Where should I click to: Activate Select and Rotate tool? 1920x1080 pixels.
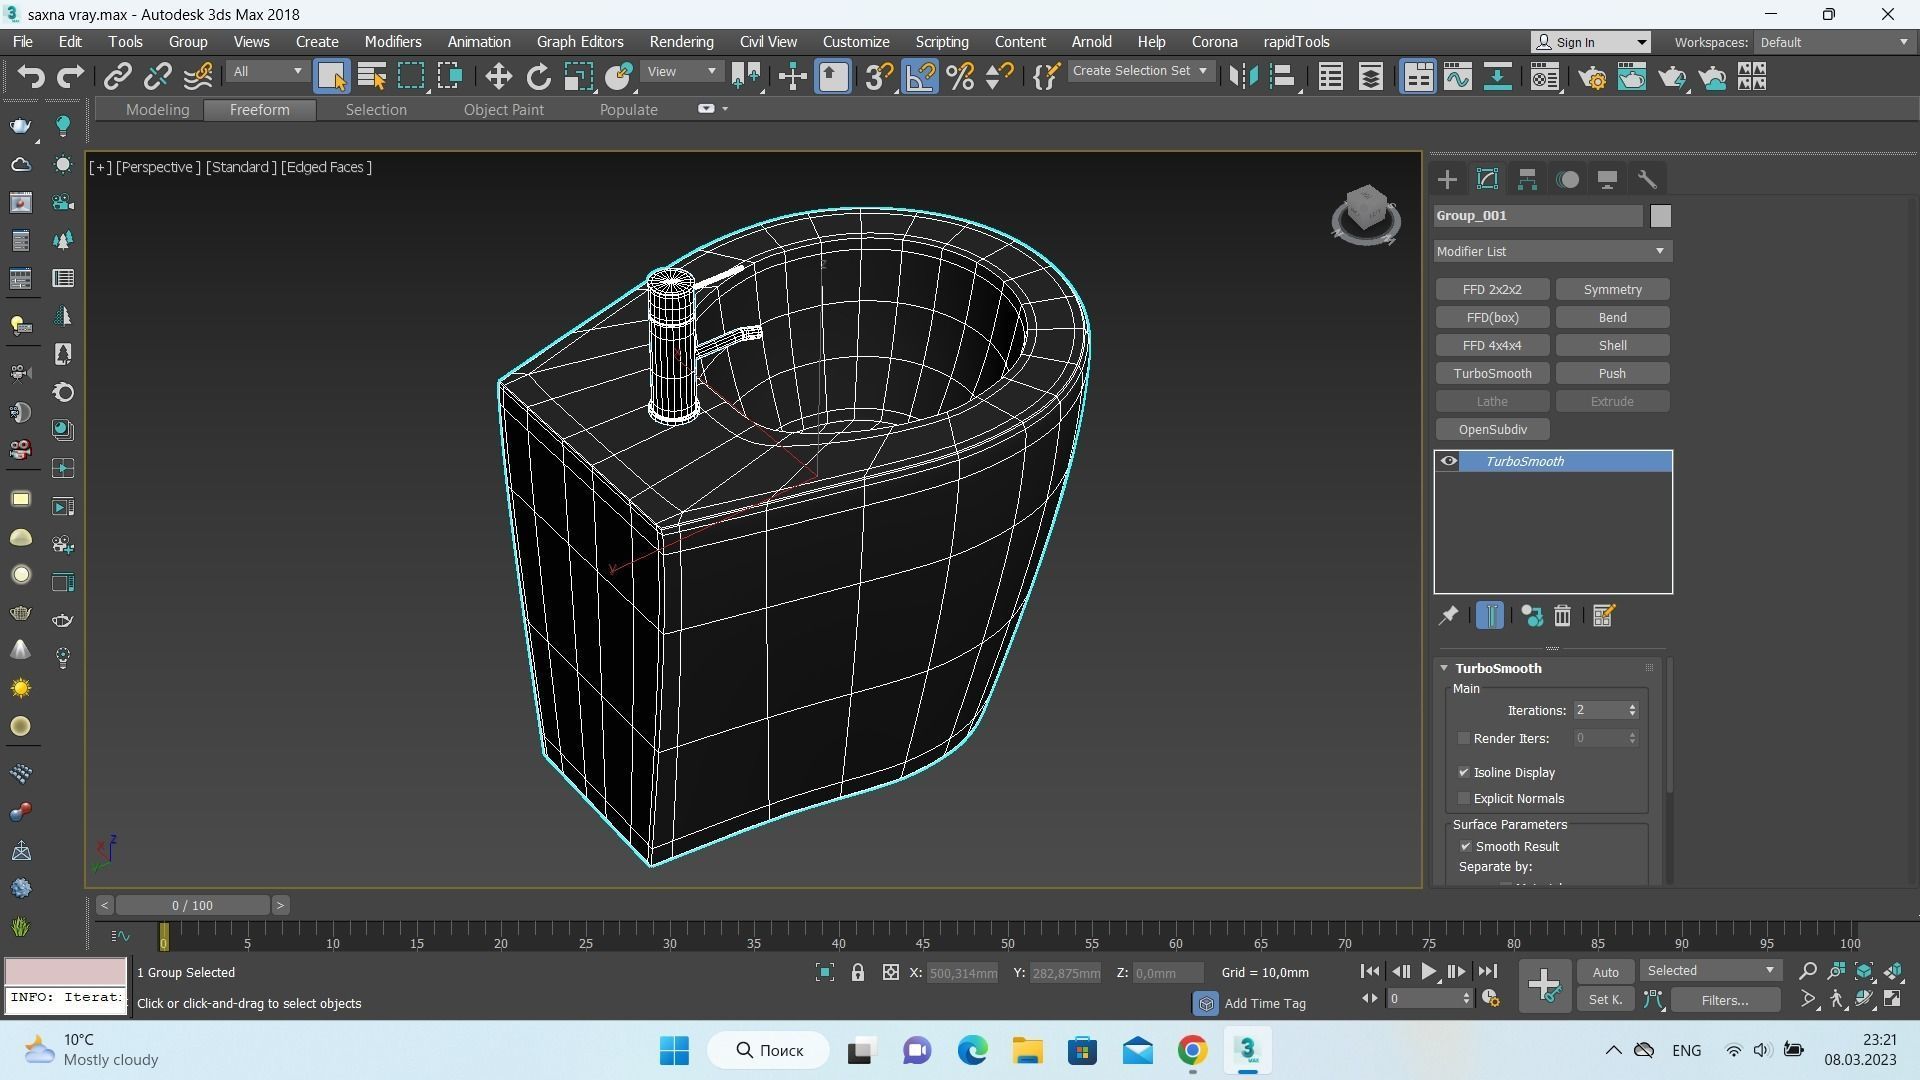pos(538,77)
